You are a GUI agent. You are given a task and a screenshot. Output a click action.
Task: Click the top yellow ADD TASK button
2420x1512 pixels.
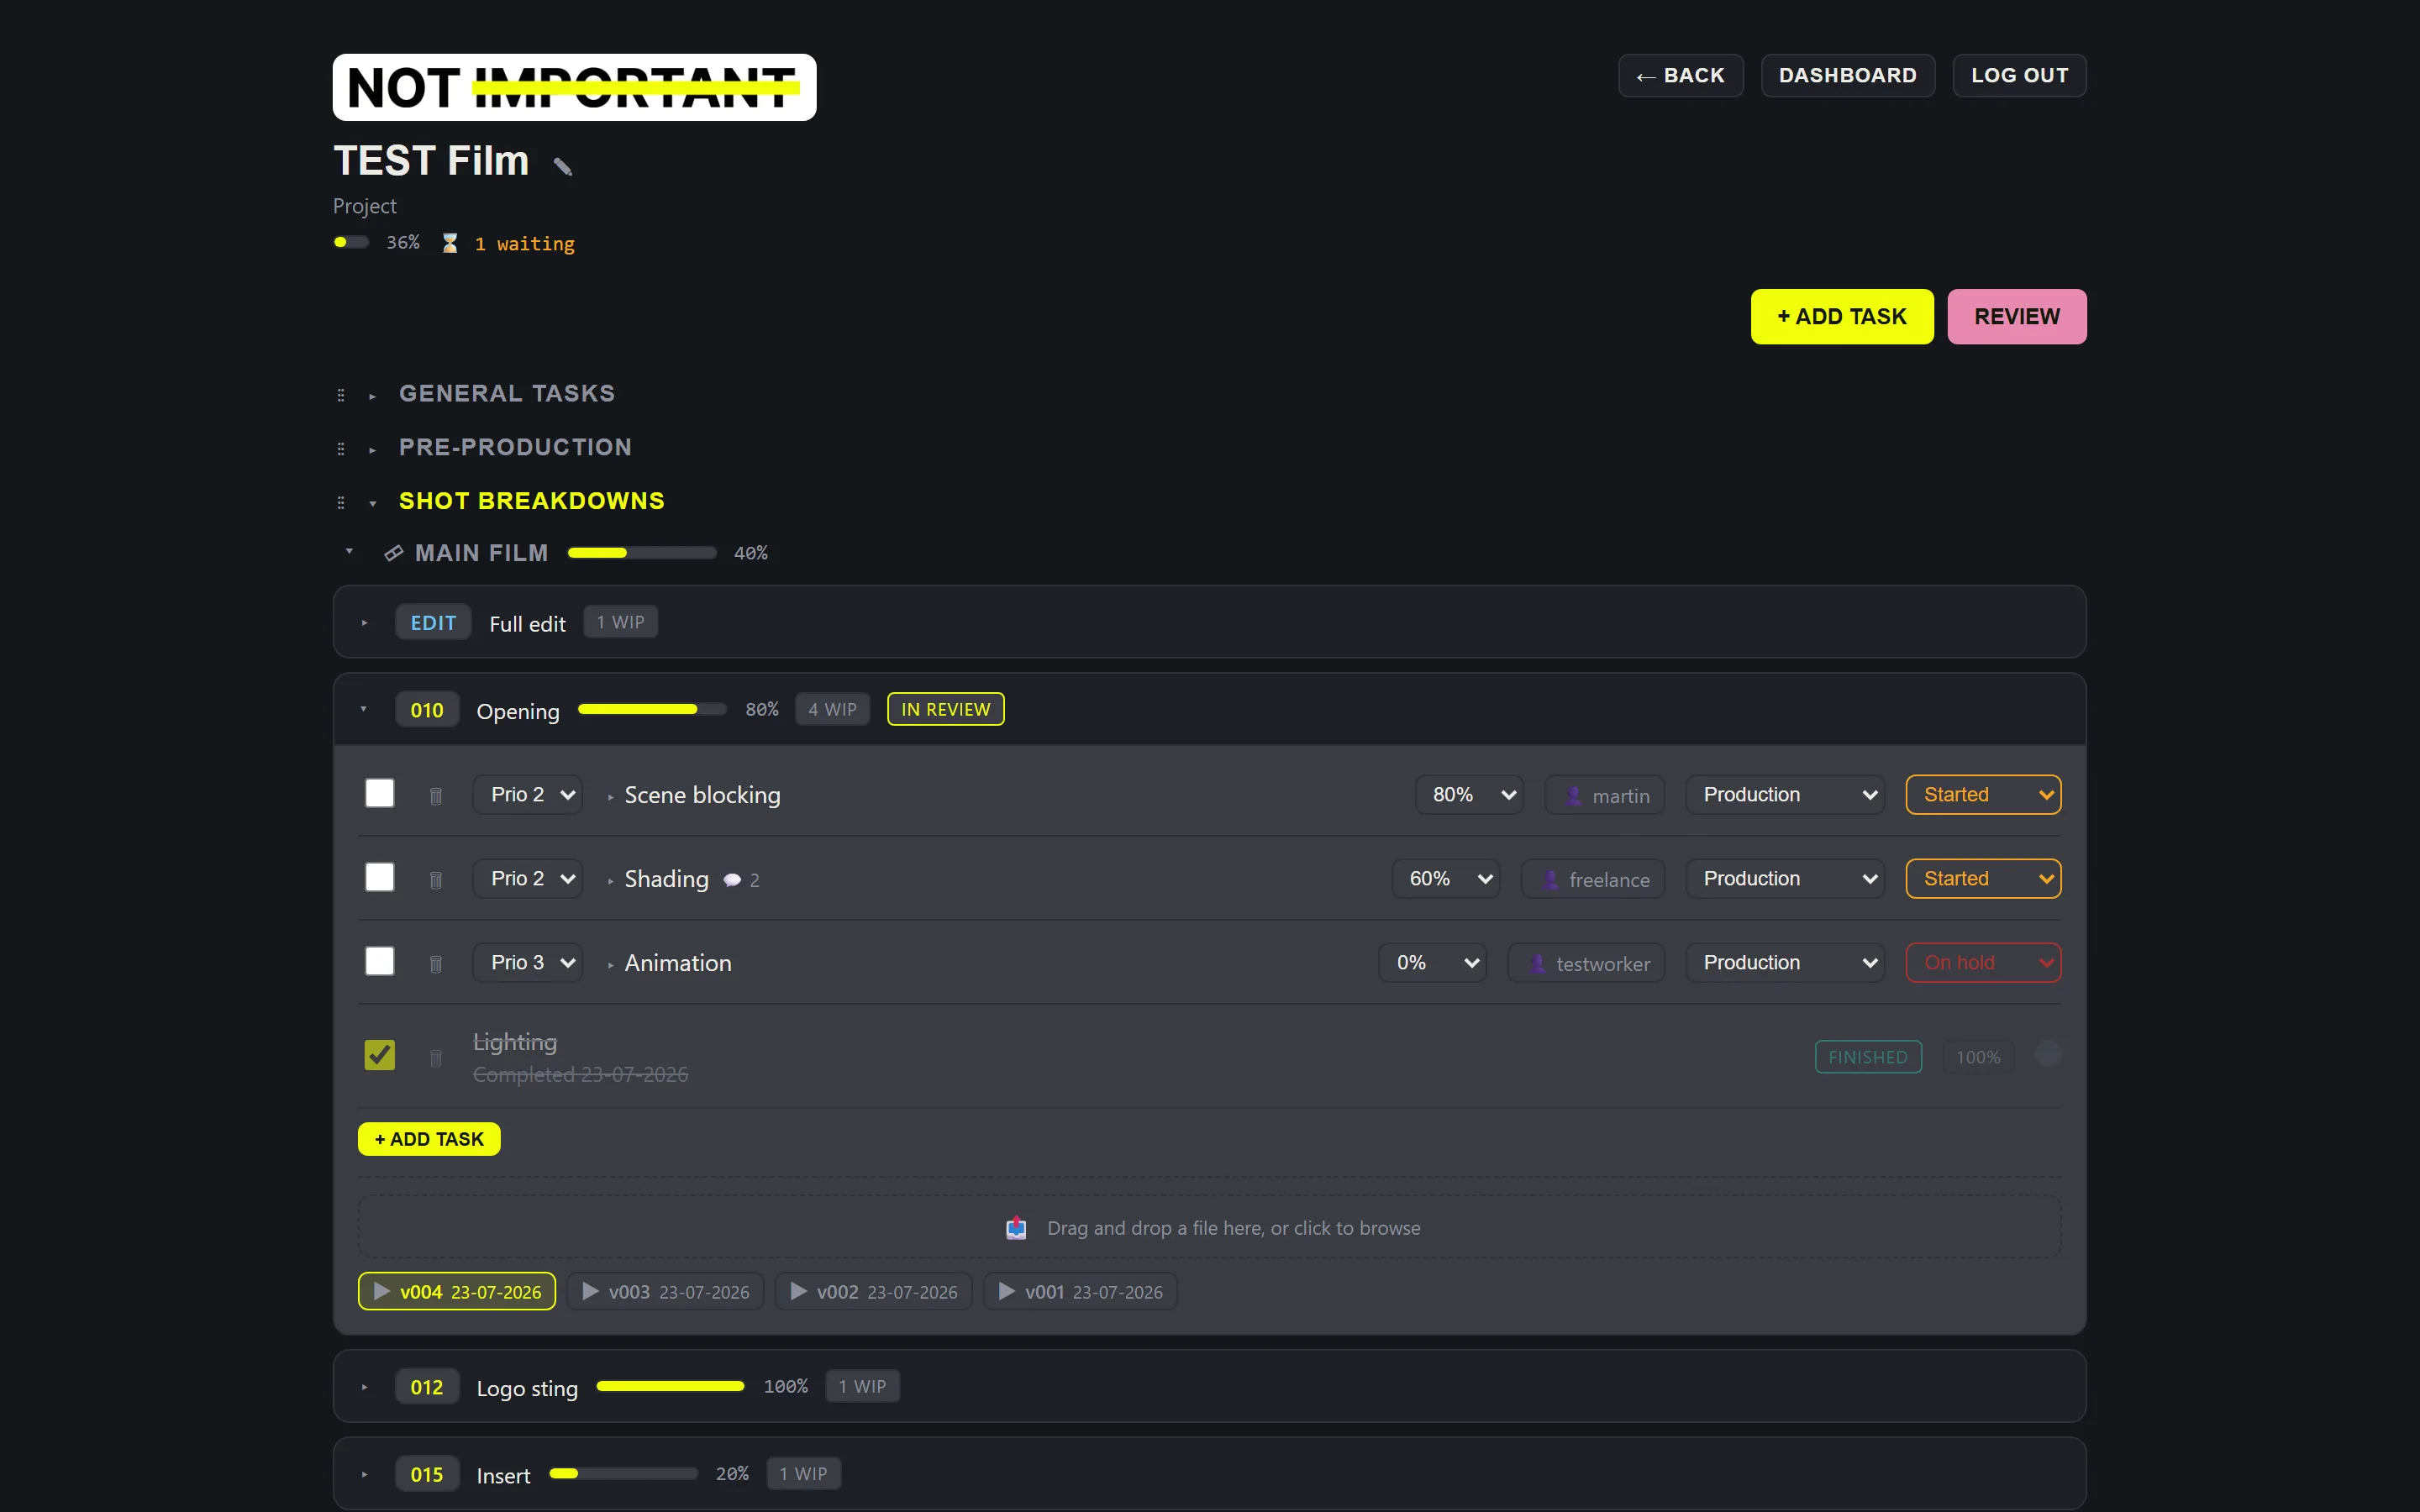click(1842, 316)
